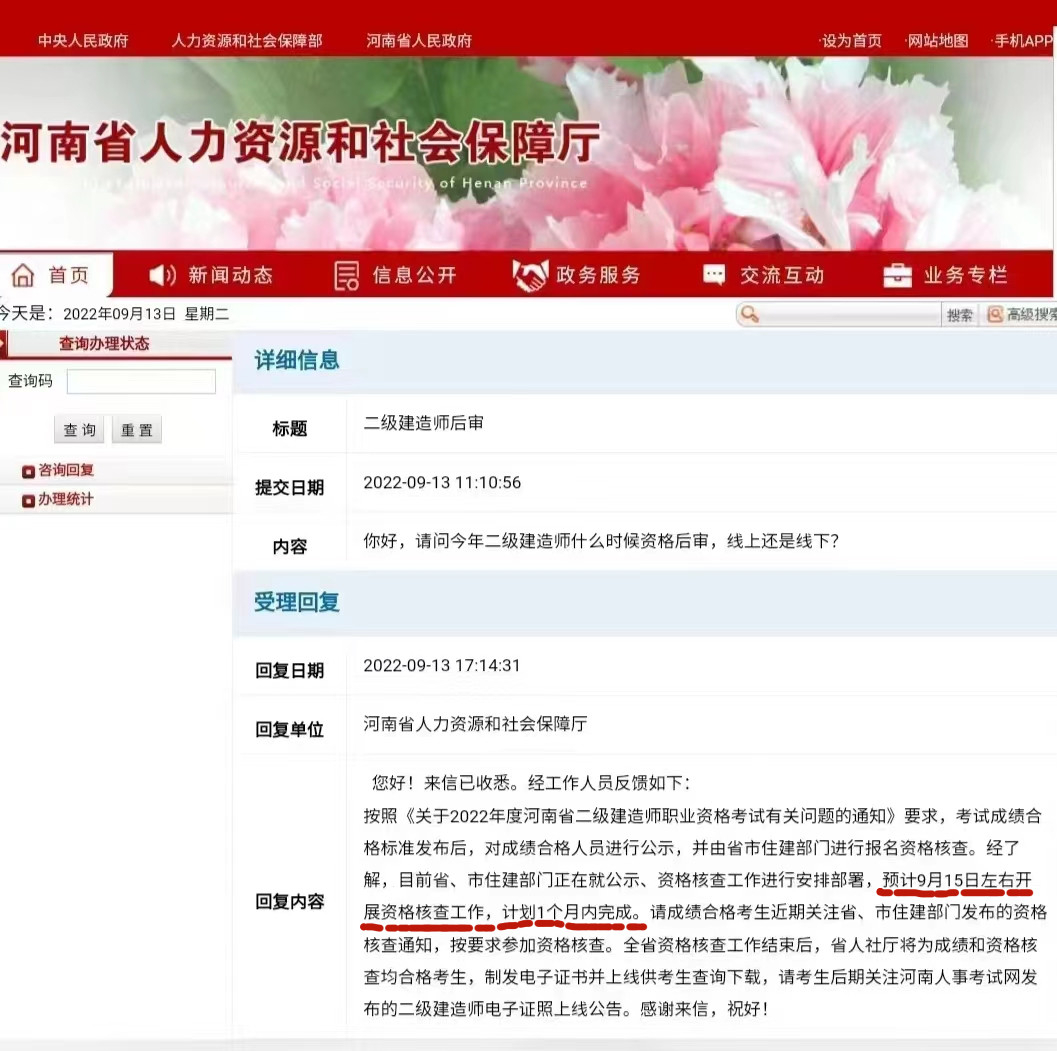Open the 河南省人民政府 link
The image size is (1057, 1051).
(x=419, y=41)
